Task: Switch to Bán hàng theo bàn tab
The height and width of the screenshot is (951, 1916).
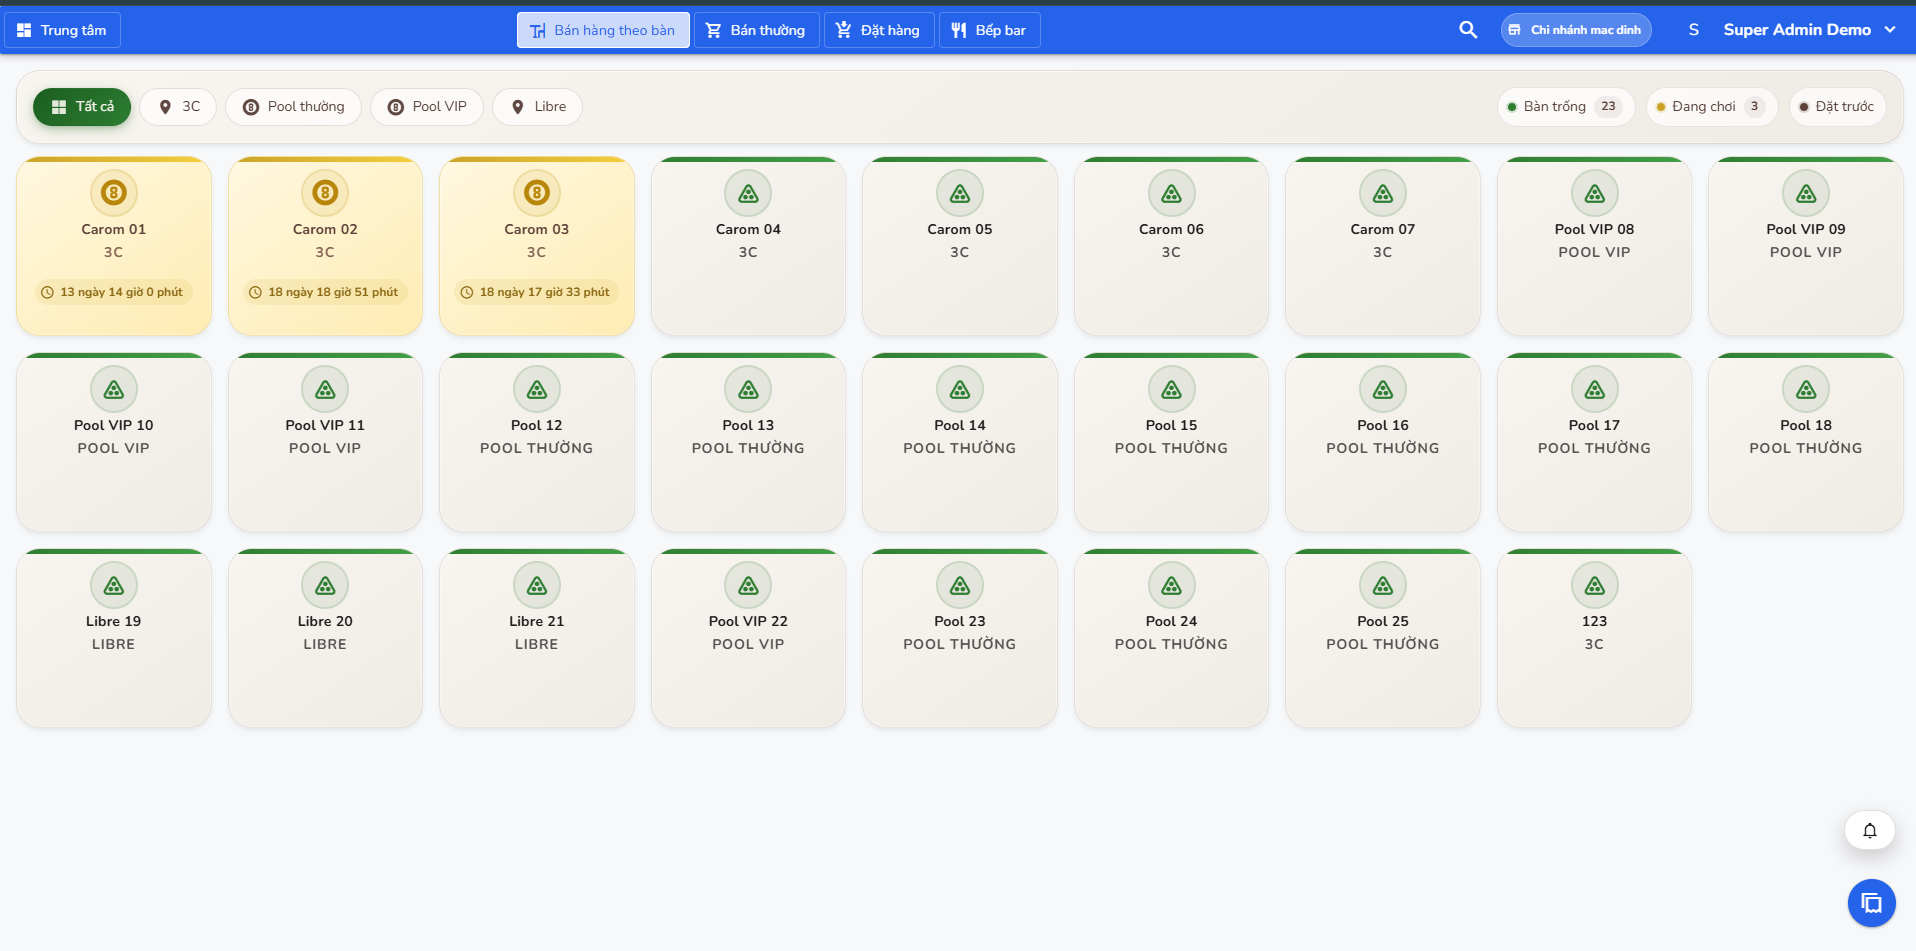Action: point(603,30)
